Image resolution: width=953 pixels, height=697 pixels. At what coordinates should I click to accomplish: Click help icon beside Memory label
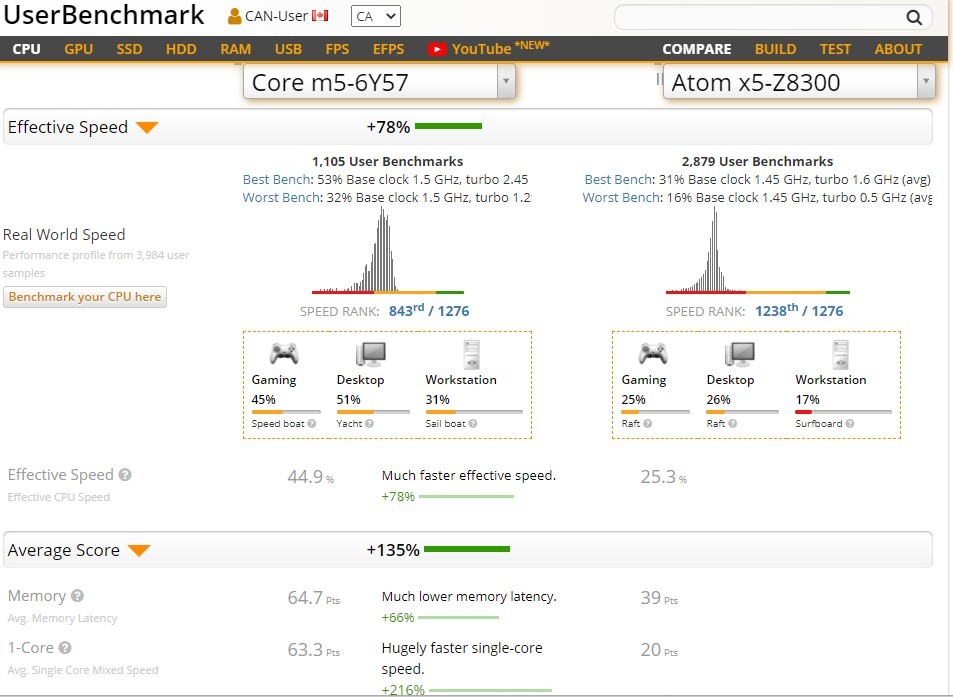click(x=77, y=596)
